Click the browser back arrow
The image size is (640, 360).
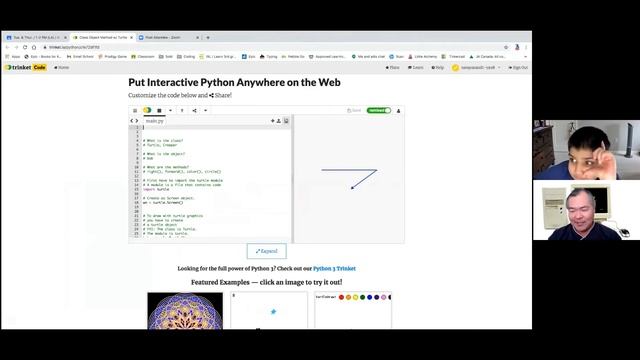[x=7, y=47]
